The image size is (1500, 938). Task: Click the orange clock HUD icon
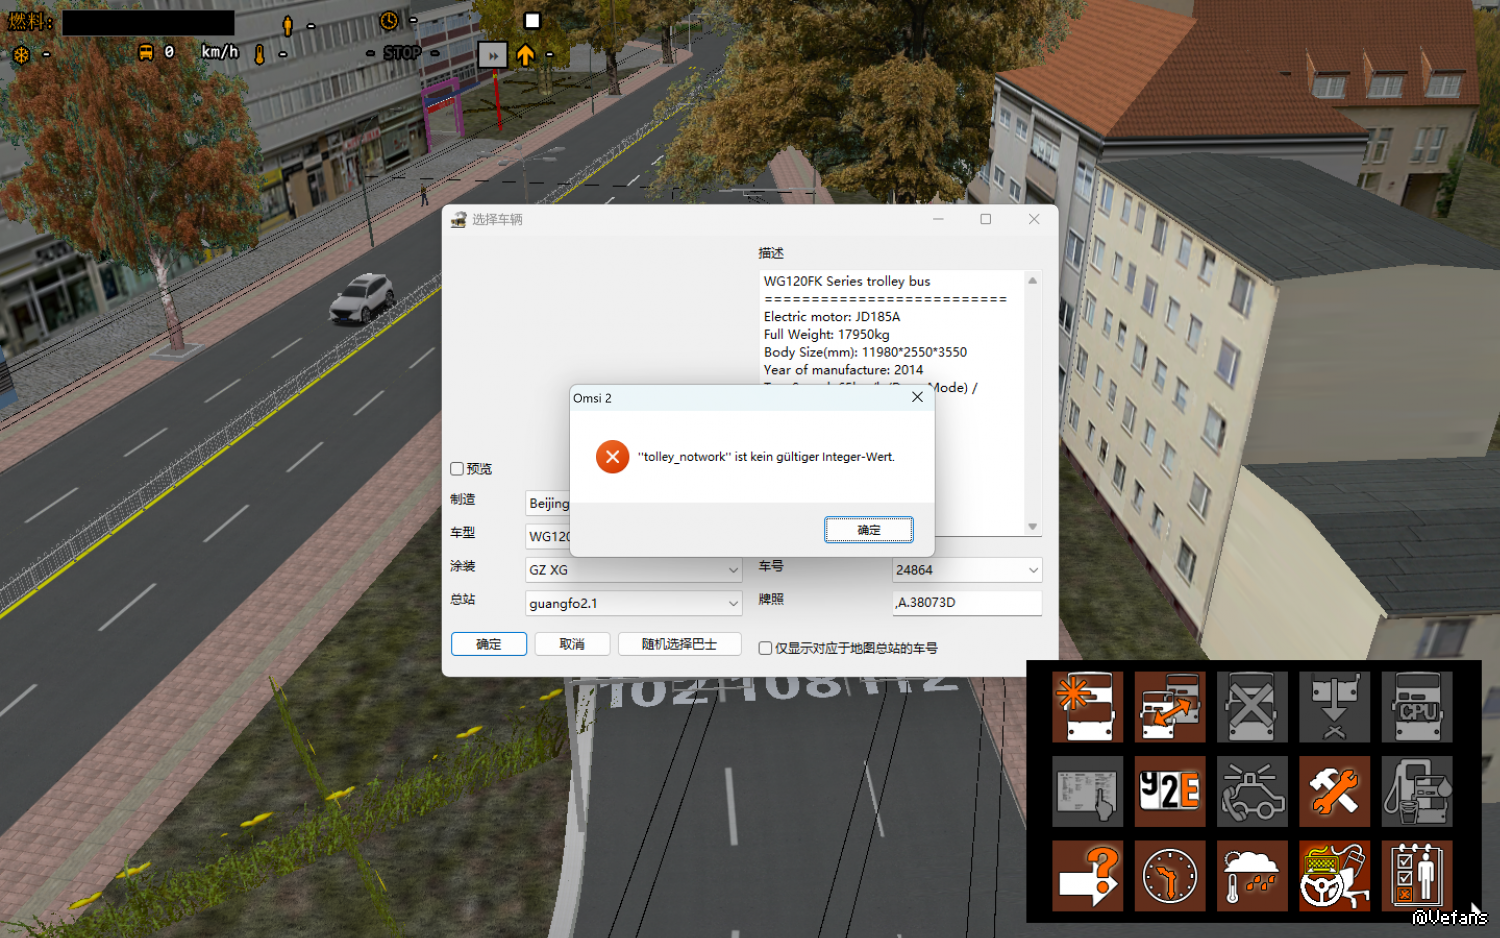pyautogui.click(x=389, y=21)
